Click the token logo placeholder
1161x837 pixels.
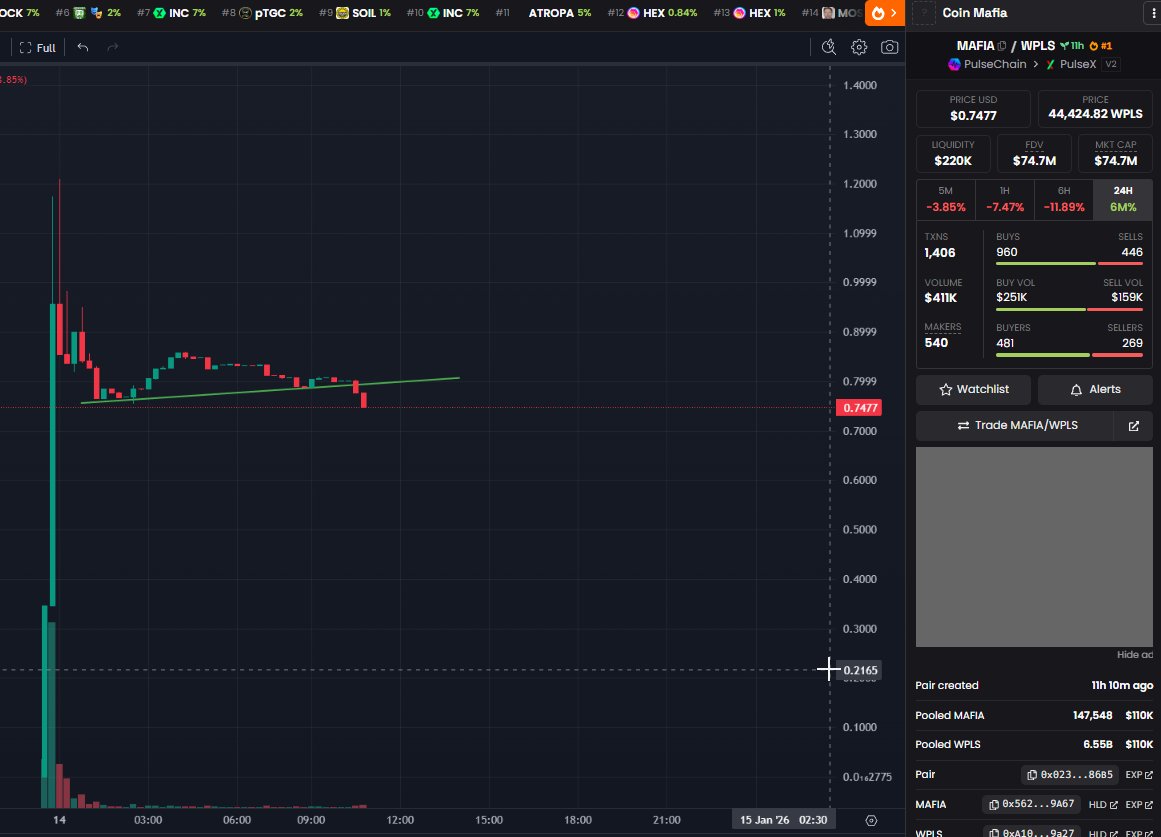coord(923,13)
